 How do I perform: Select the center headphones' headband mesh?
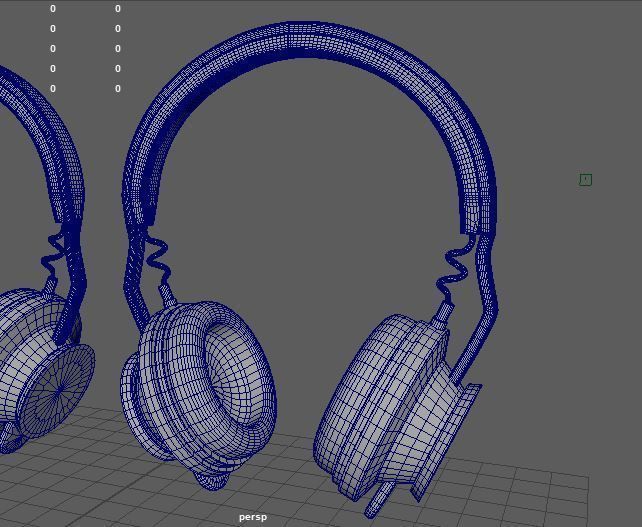click(305, 41)
